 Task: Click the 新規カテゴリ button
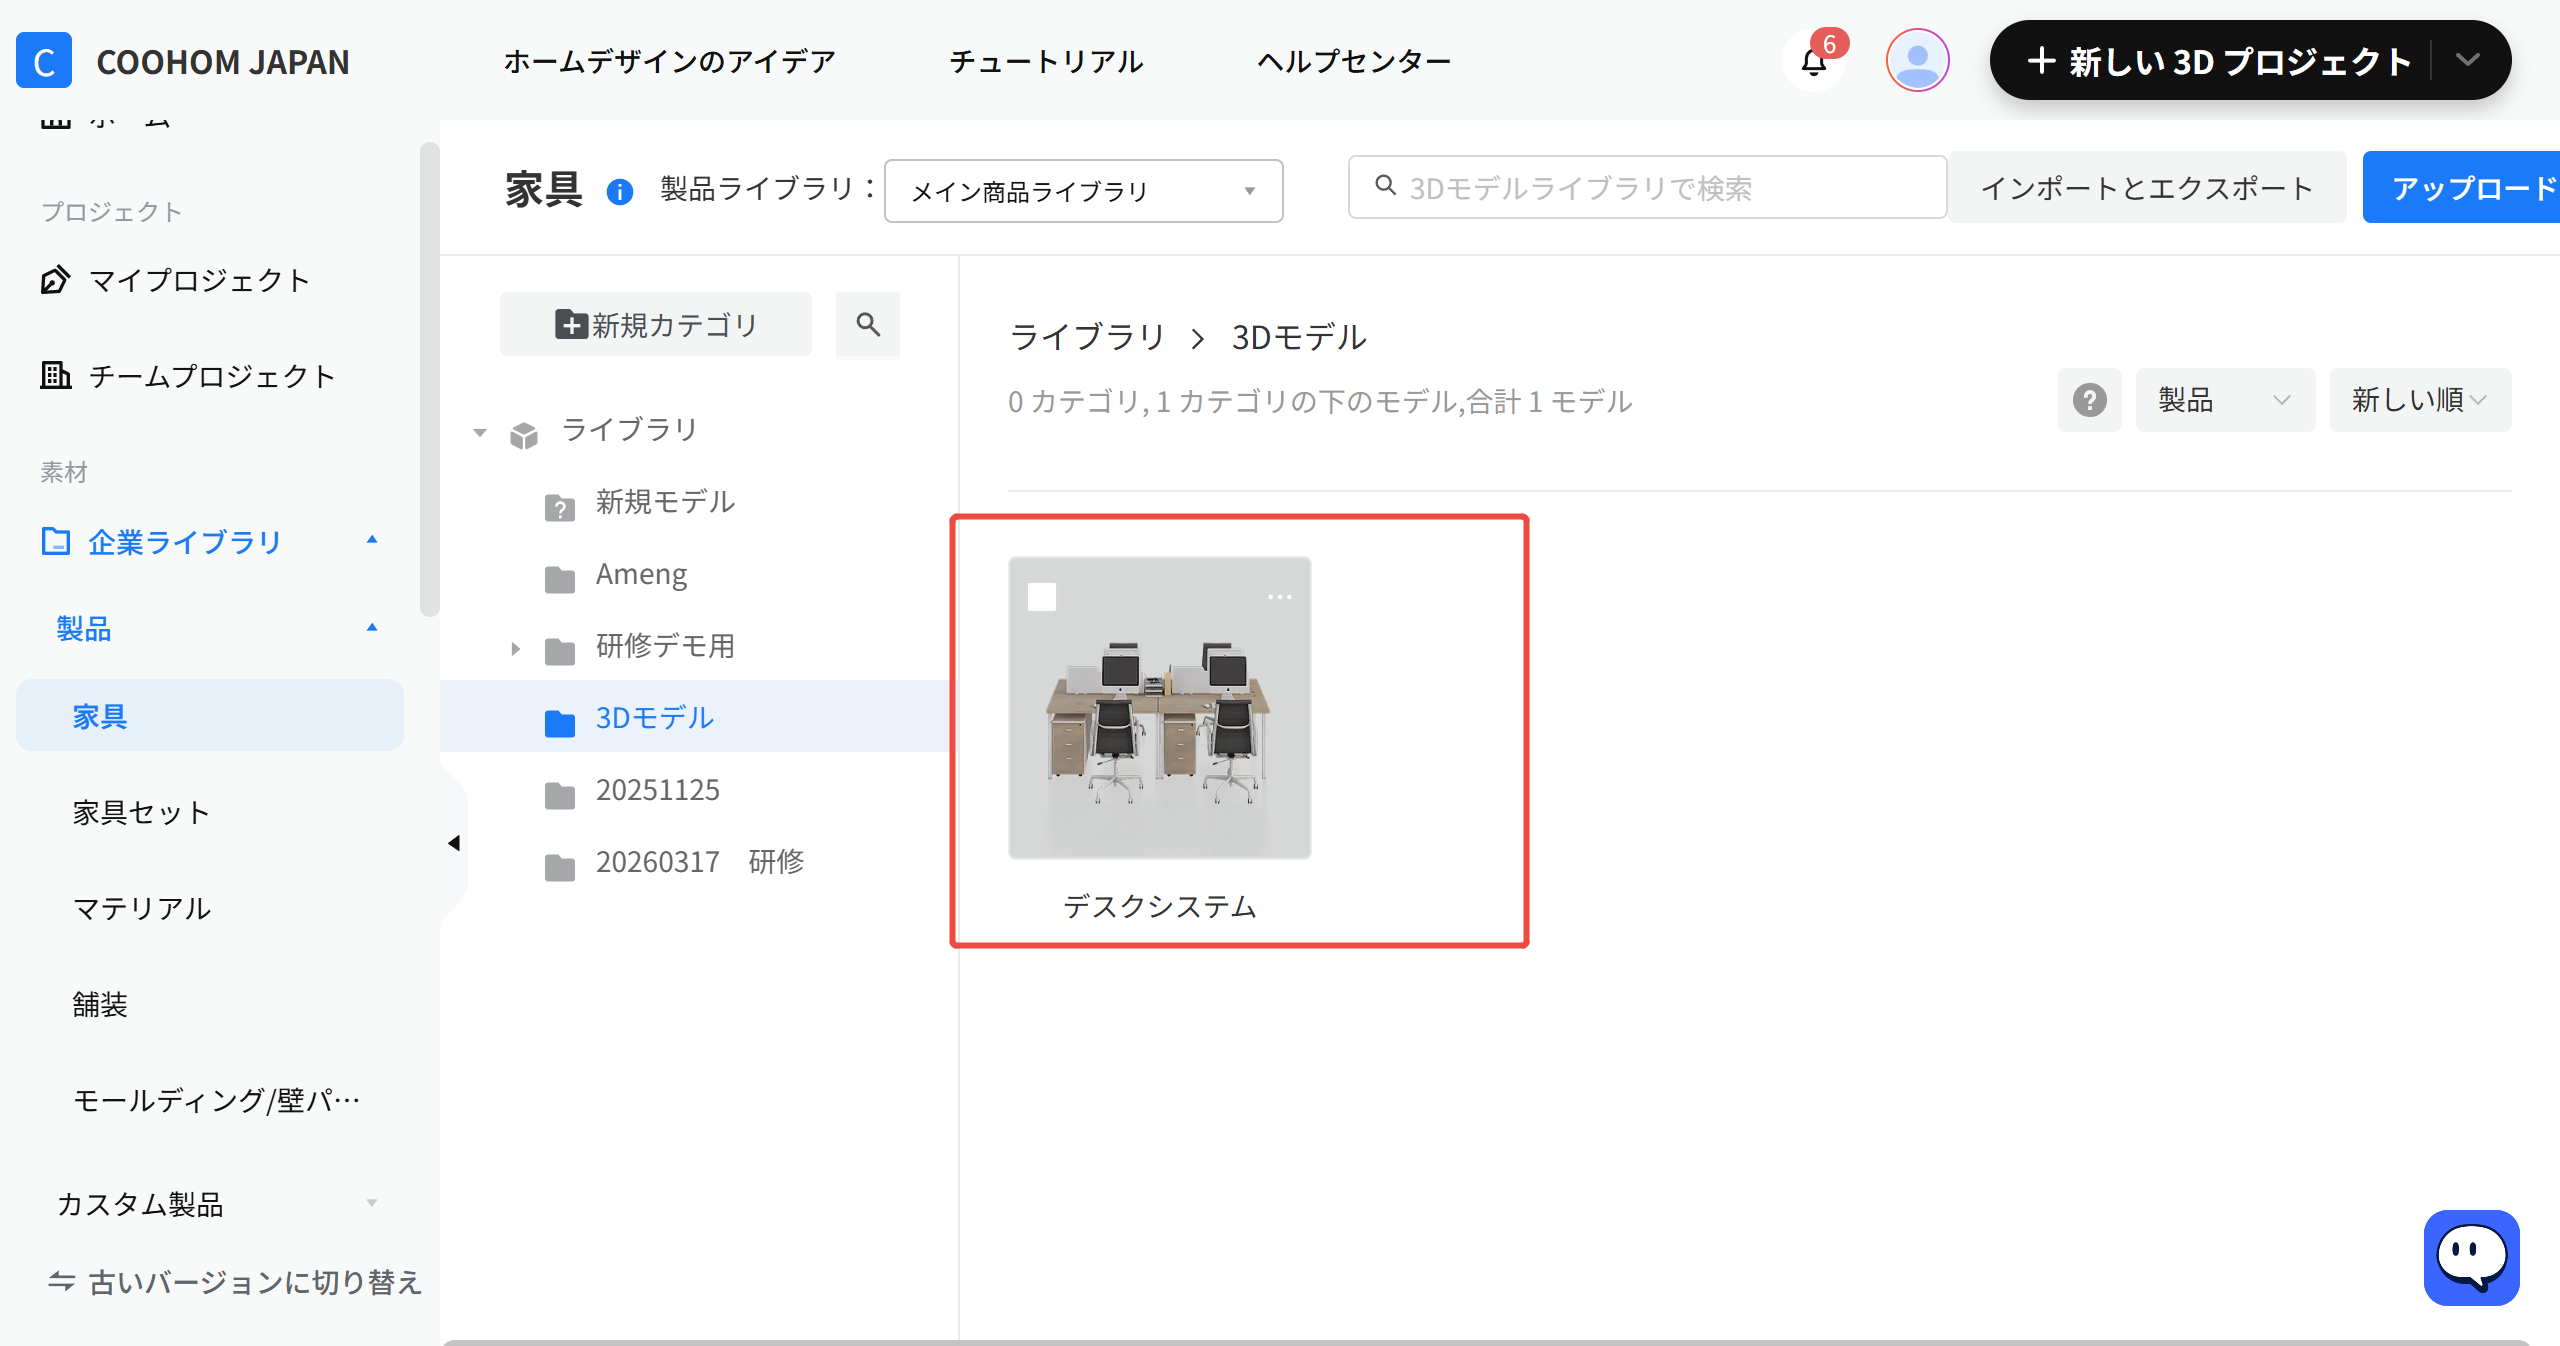656,324
